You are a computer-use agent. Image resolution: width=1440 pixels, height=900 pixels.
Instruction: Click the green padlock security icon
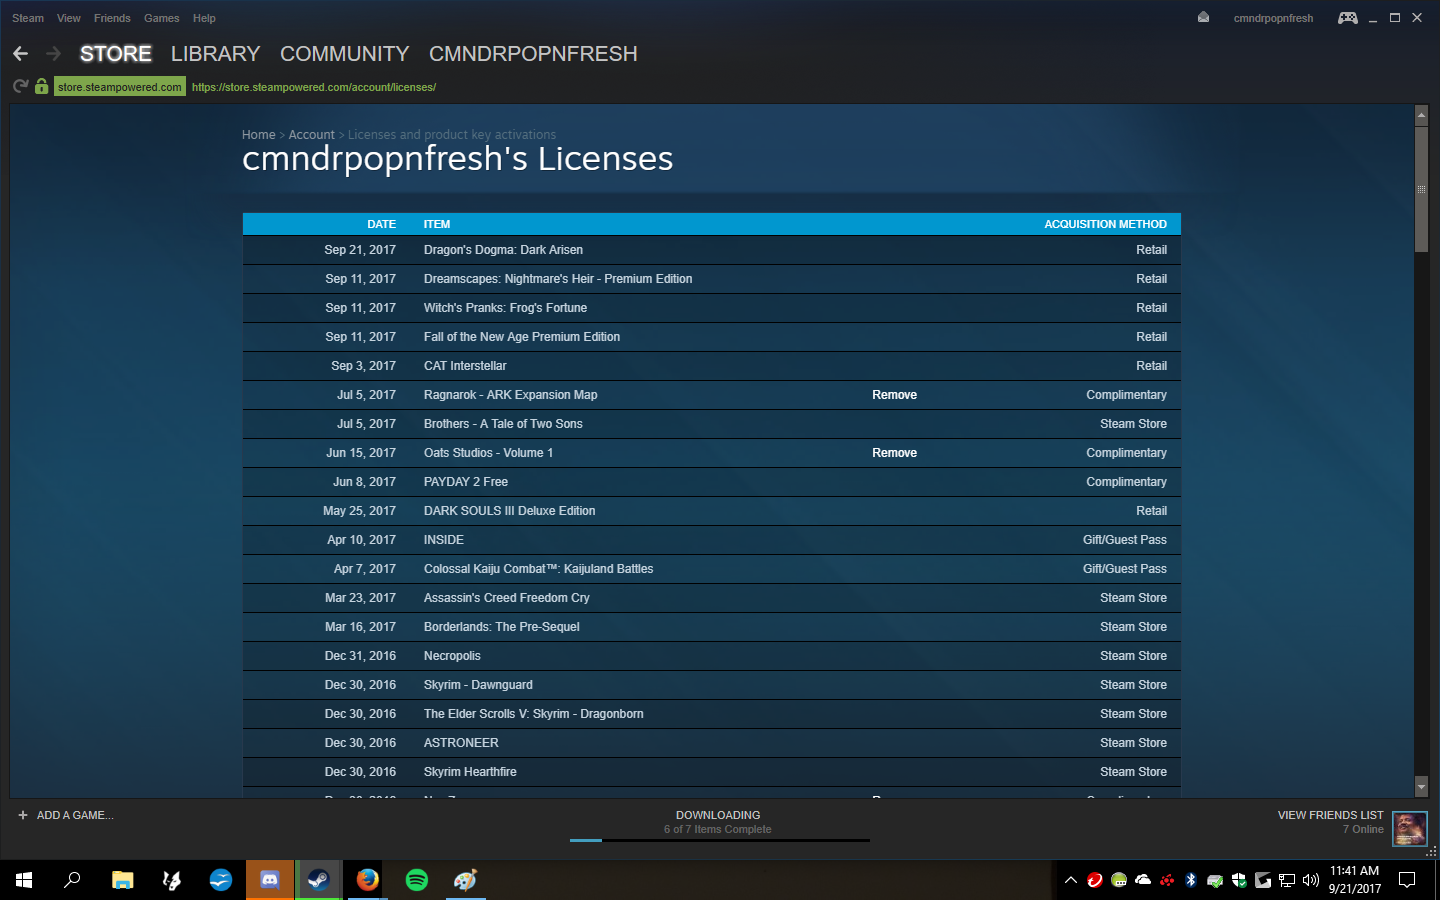point(41,87)
